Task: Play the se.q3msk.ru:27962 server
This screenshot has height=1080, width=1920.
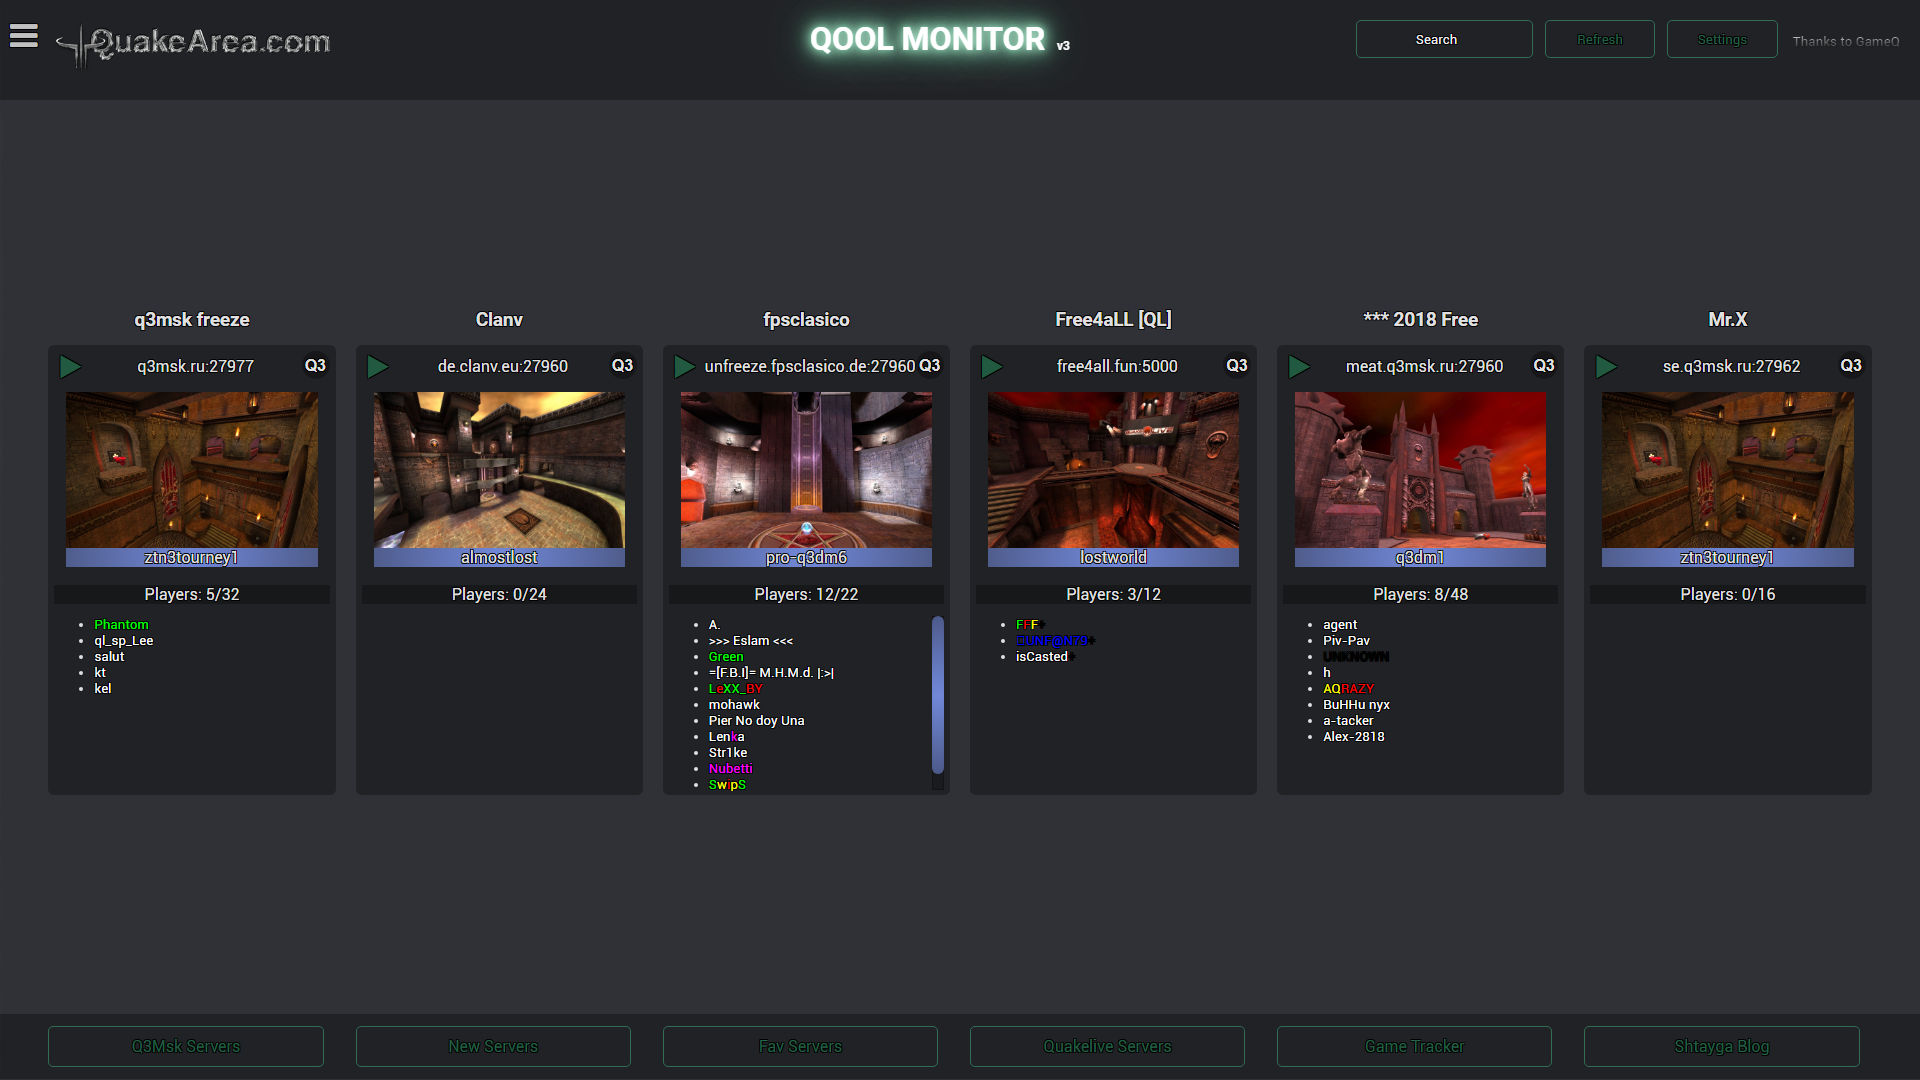Action: click(x=1605, y=367)
